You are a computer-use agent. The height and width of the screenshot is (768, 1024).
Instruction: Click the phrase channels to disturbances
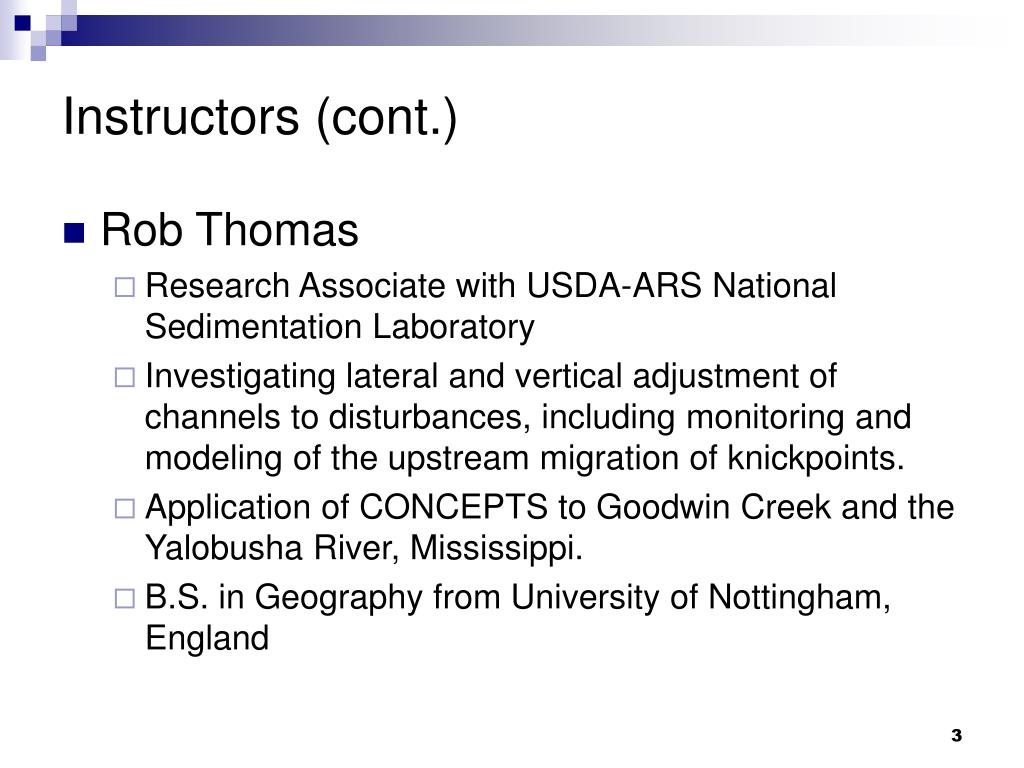[x=338, y=417]
